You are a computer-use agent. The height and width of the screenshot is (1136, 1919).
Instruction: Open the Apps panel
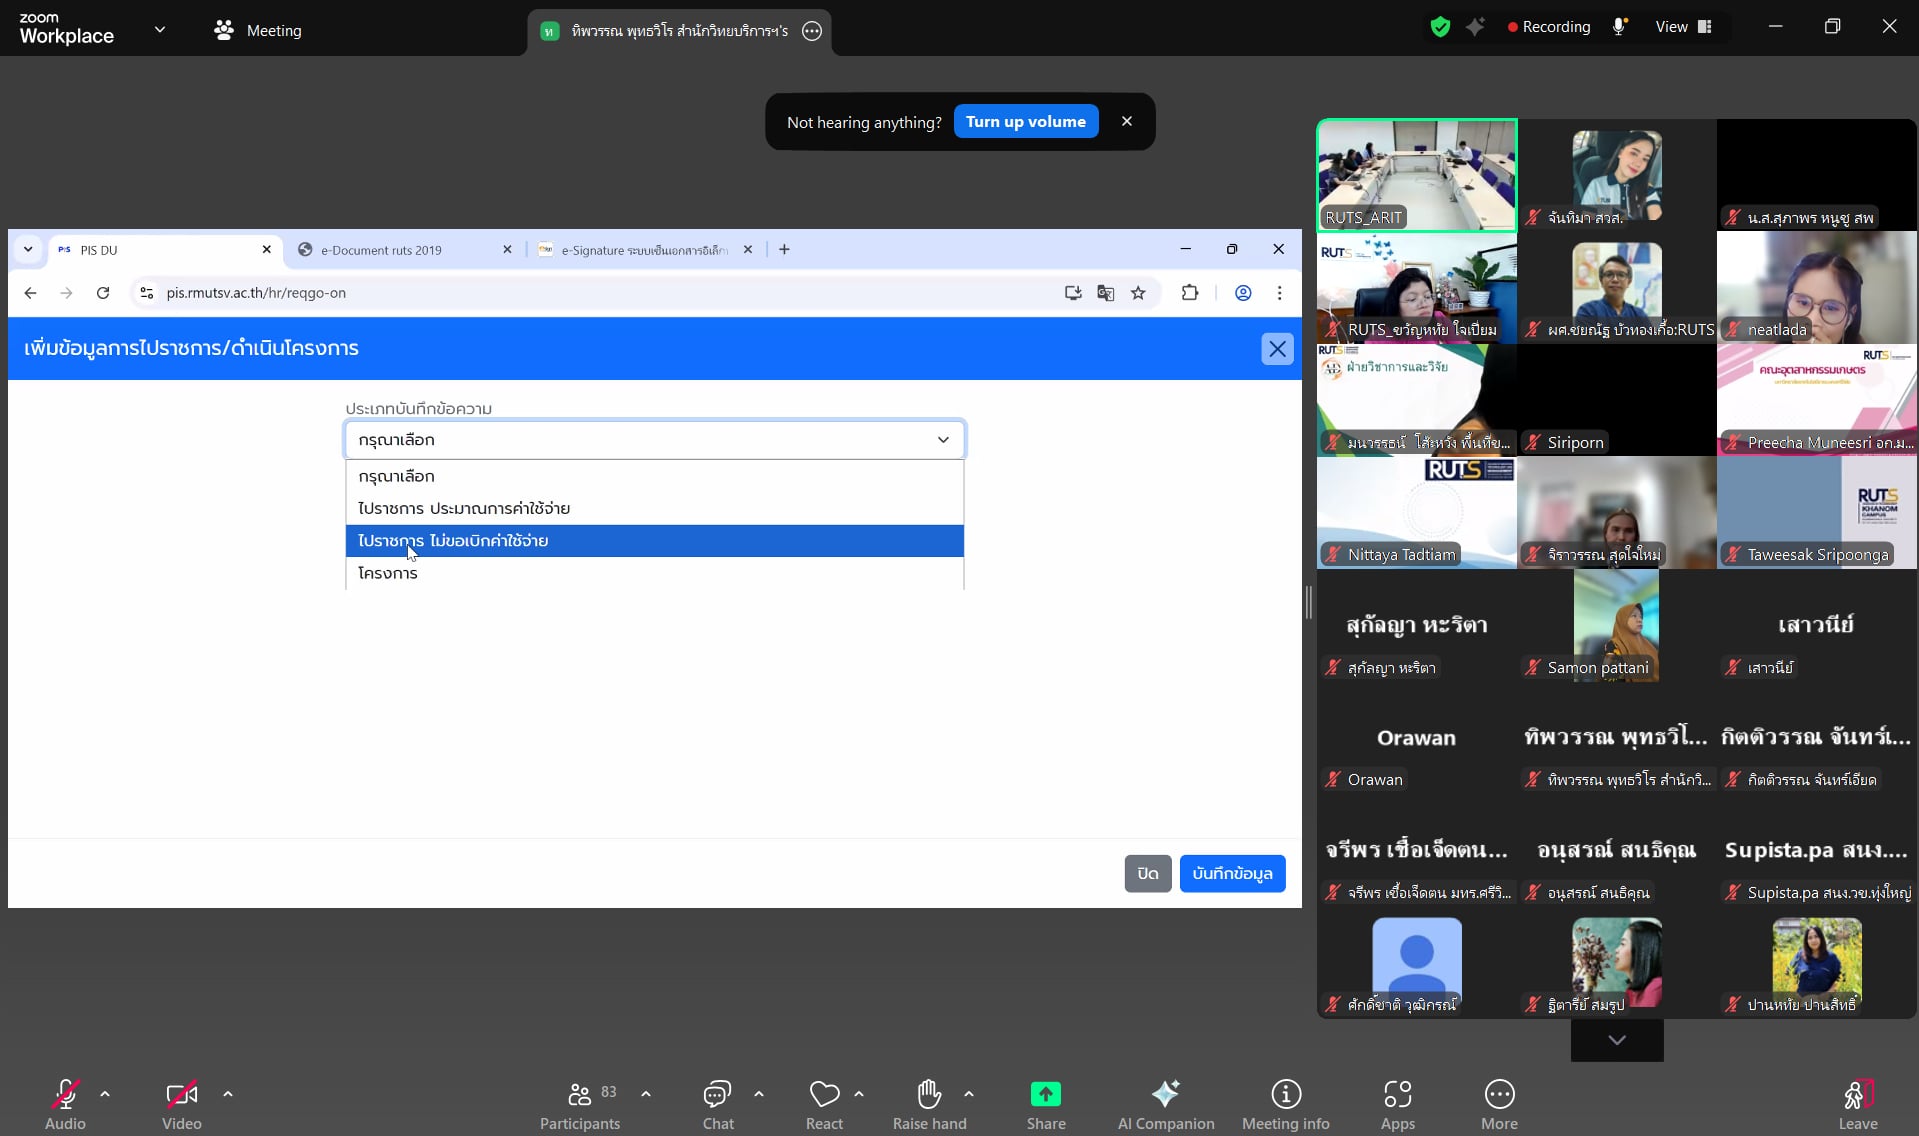pyautogui.click(x=1397, y=1094)
